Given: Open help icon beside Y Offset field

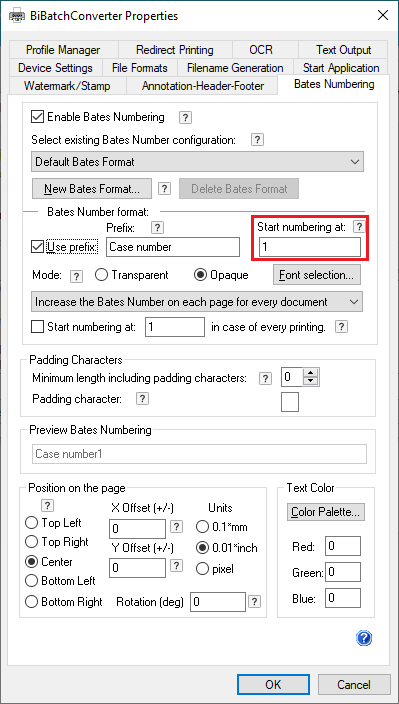Looking at the screenshot, I should point(177,565).
